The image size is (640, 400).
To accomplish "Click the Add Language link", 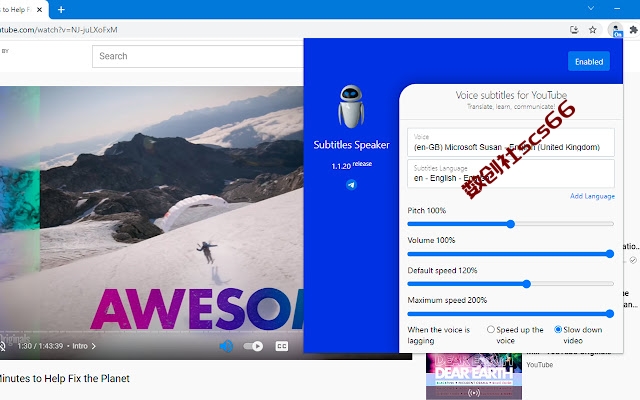I will [x=592, y=196].
